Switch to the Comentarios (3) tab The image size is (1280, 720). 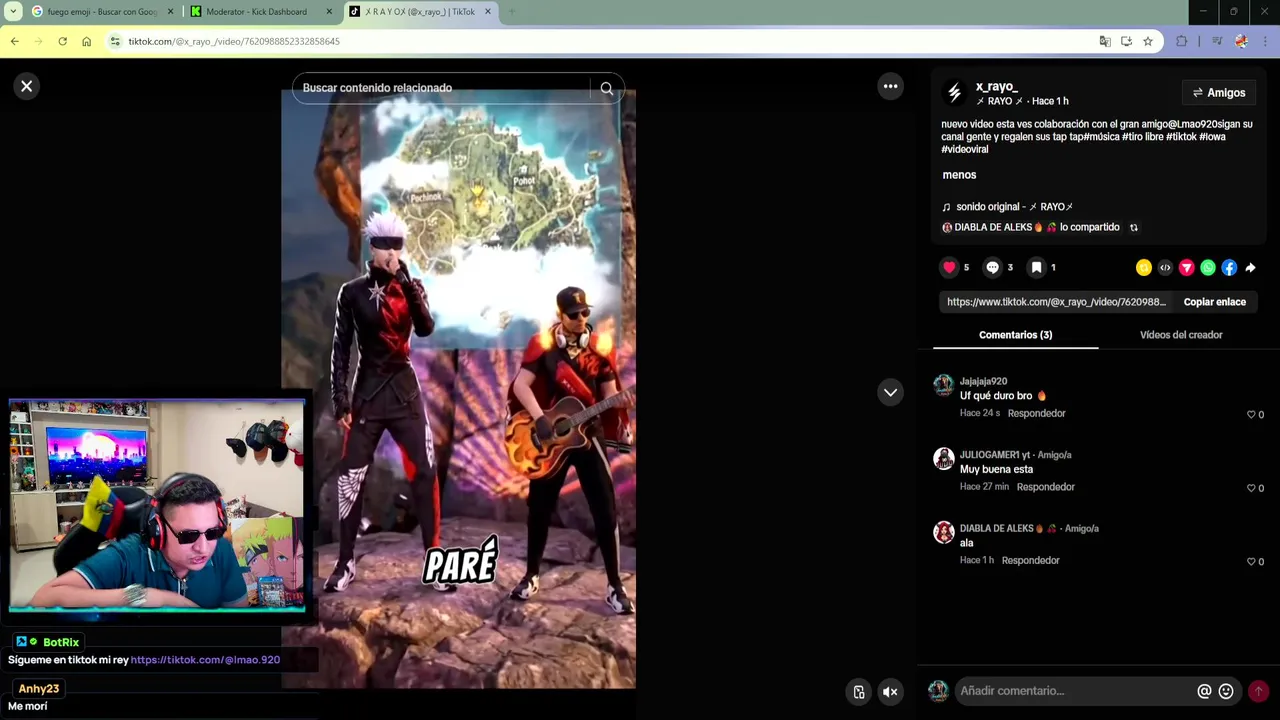(1015, 335)
